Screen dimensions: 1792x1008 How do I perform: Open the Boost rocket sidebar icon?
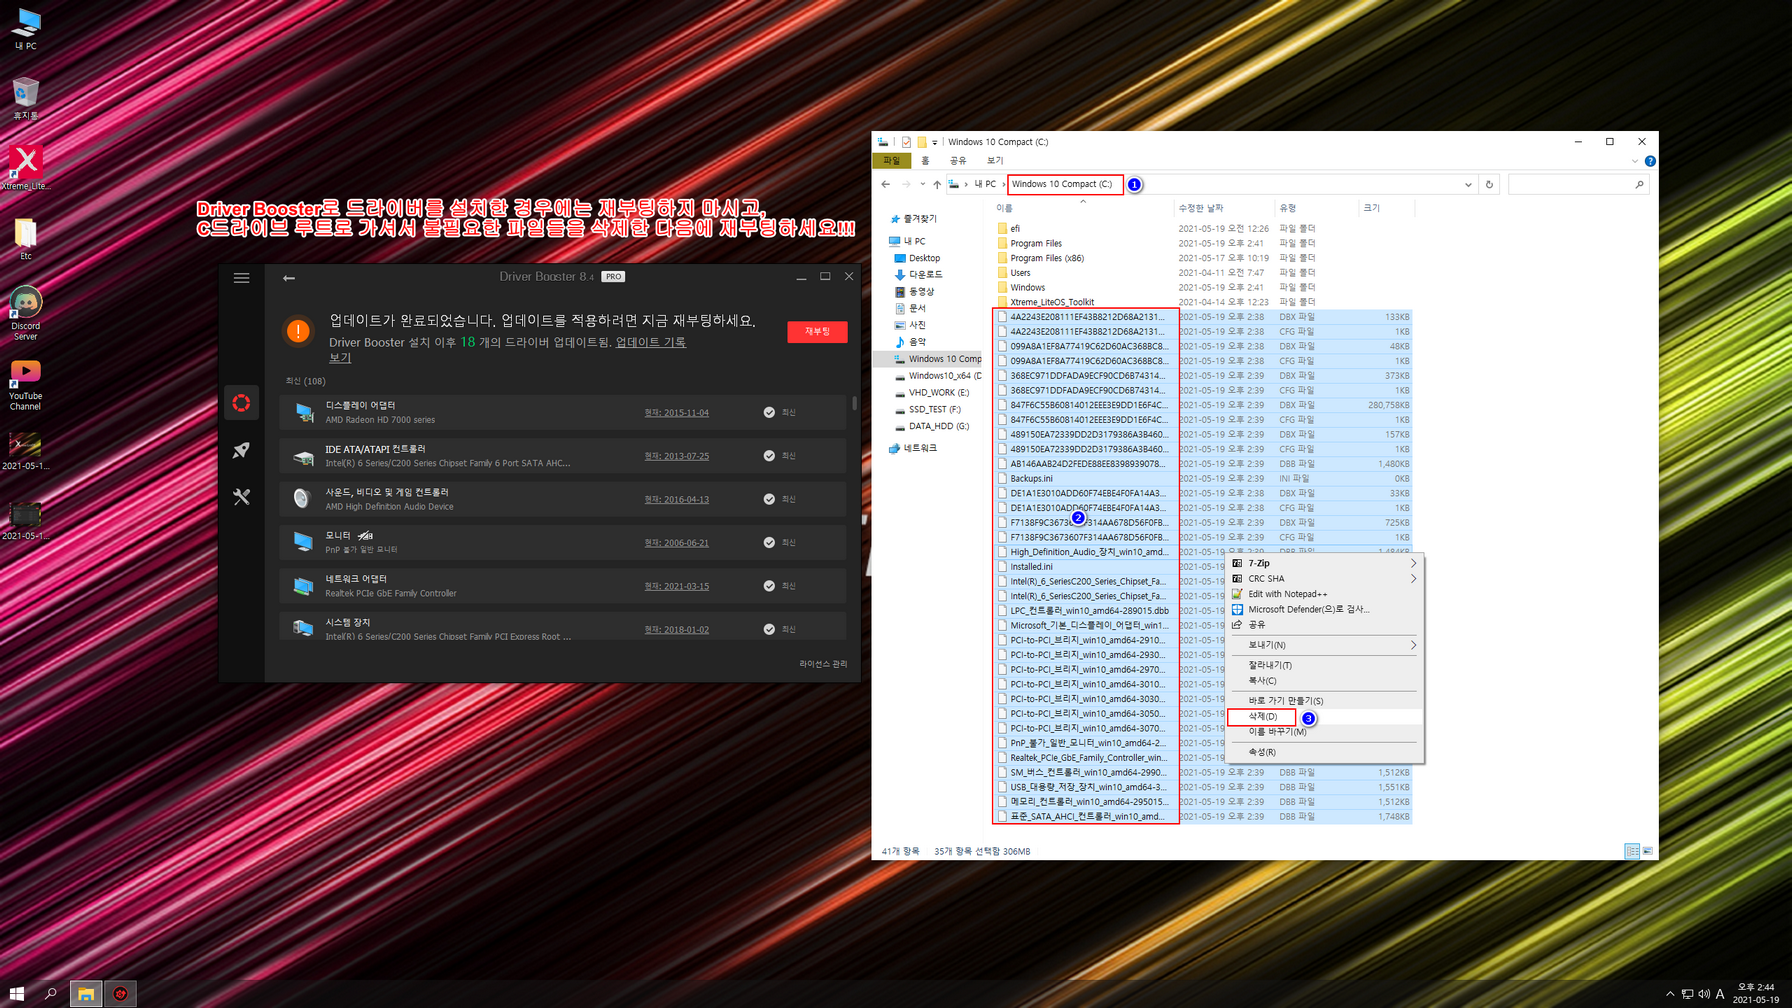click(241, 450)
